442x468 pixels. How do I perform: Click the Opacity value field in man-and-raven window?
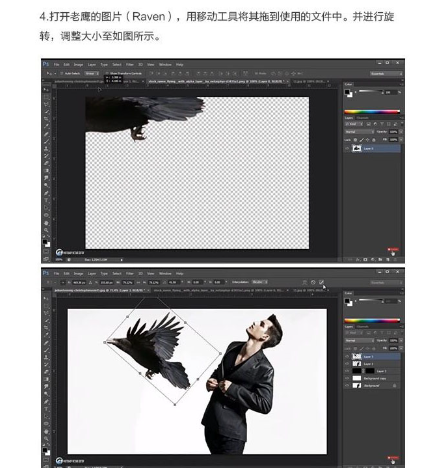pyautogui.click(x=394, y=341)
